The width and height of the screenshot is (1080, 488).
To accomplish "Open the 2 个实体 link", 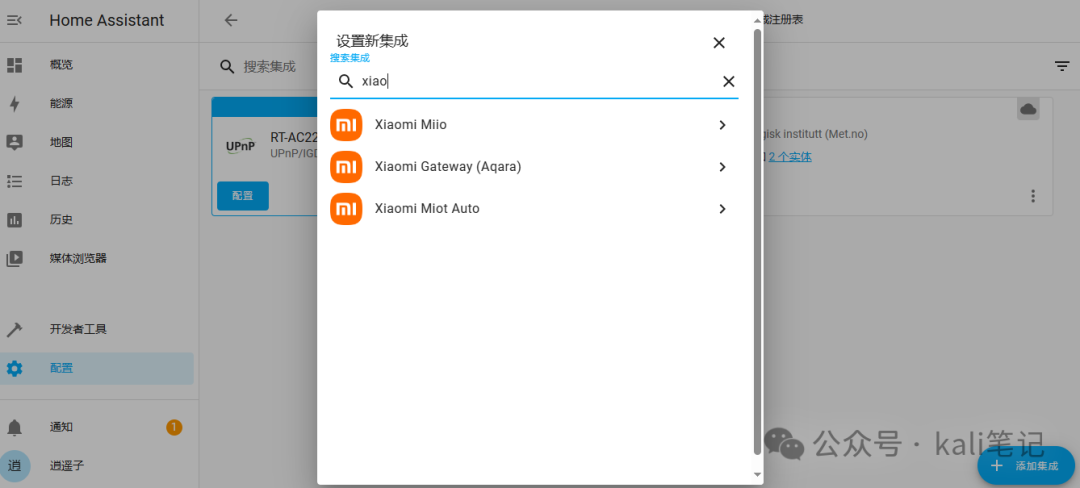I will click(790, 157).
